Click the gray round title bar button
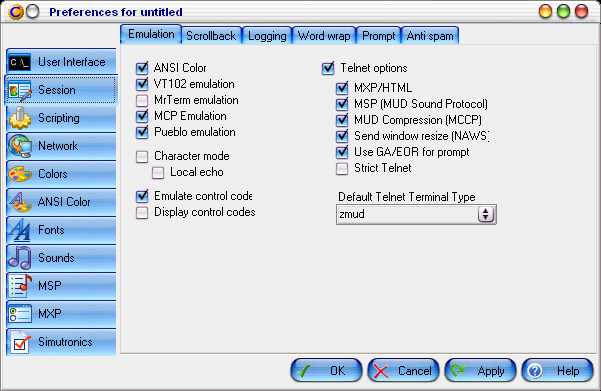 pyautogui.click(x=33, y=12)
